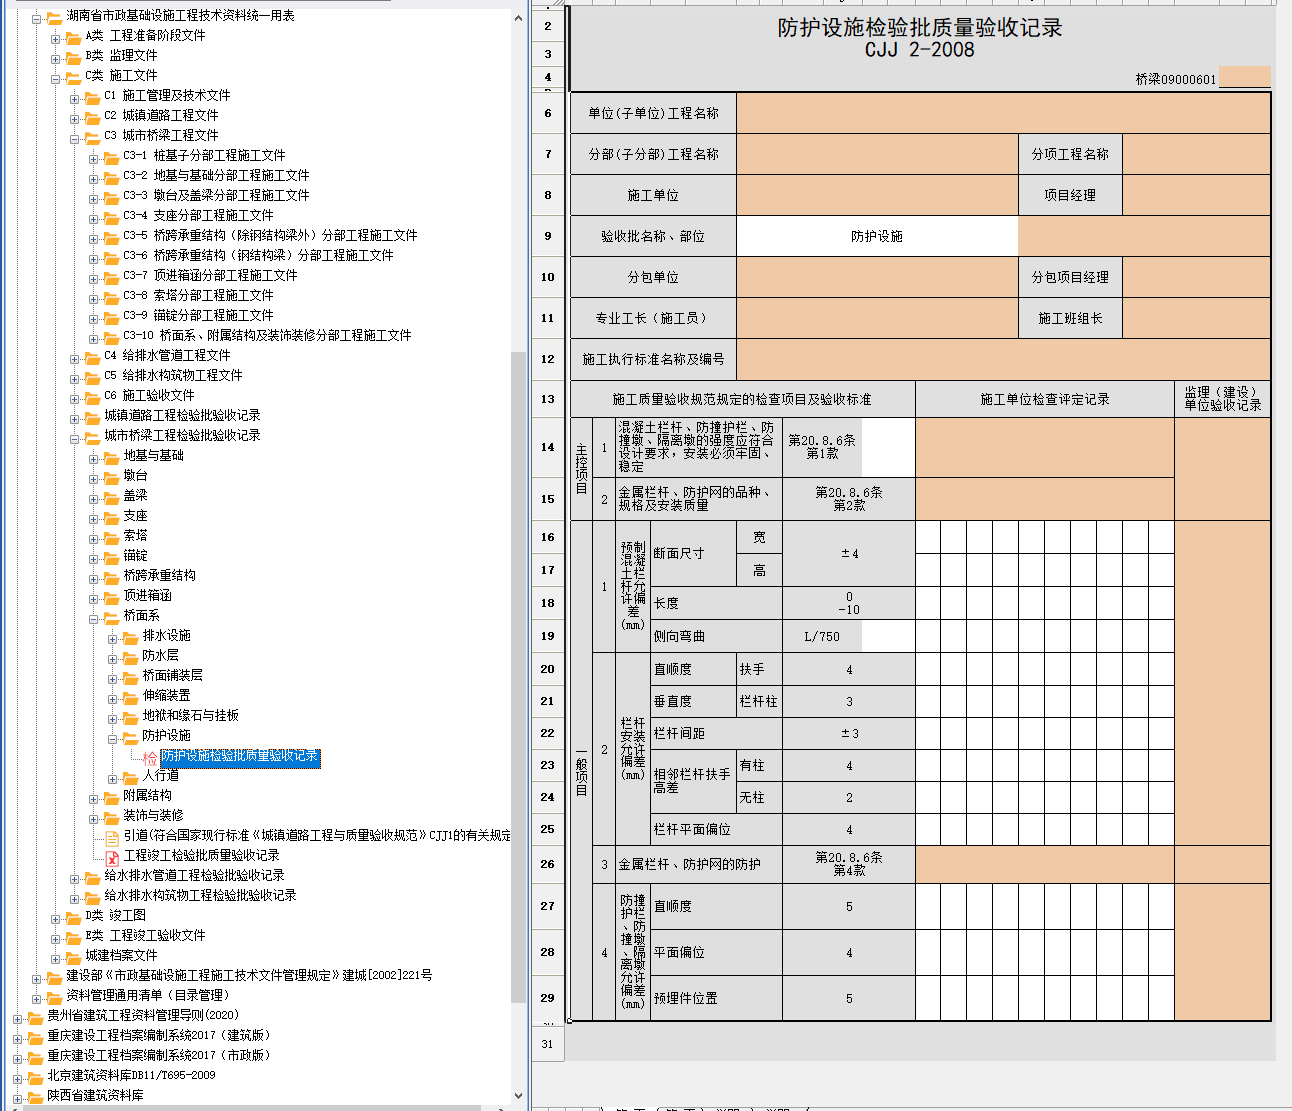Screen dimensions: 1292x1111
Task: Click the tree panel vertical scrollbar thumb
Action: click(518, 675)
